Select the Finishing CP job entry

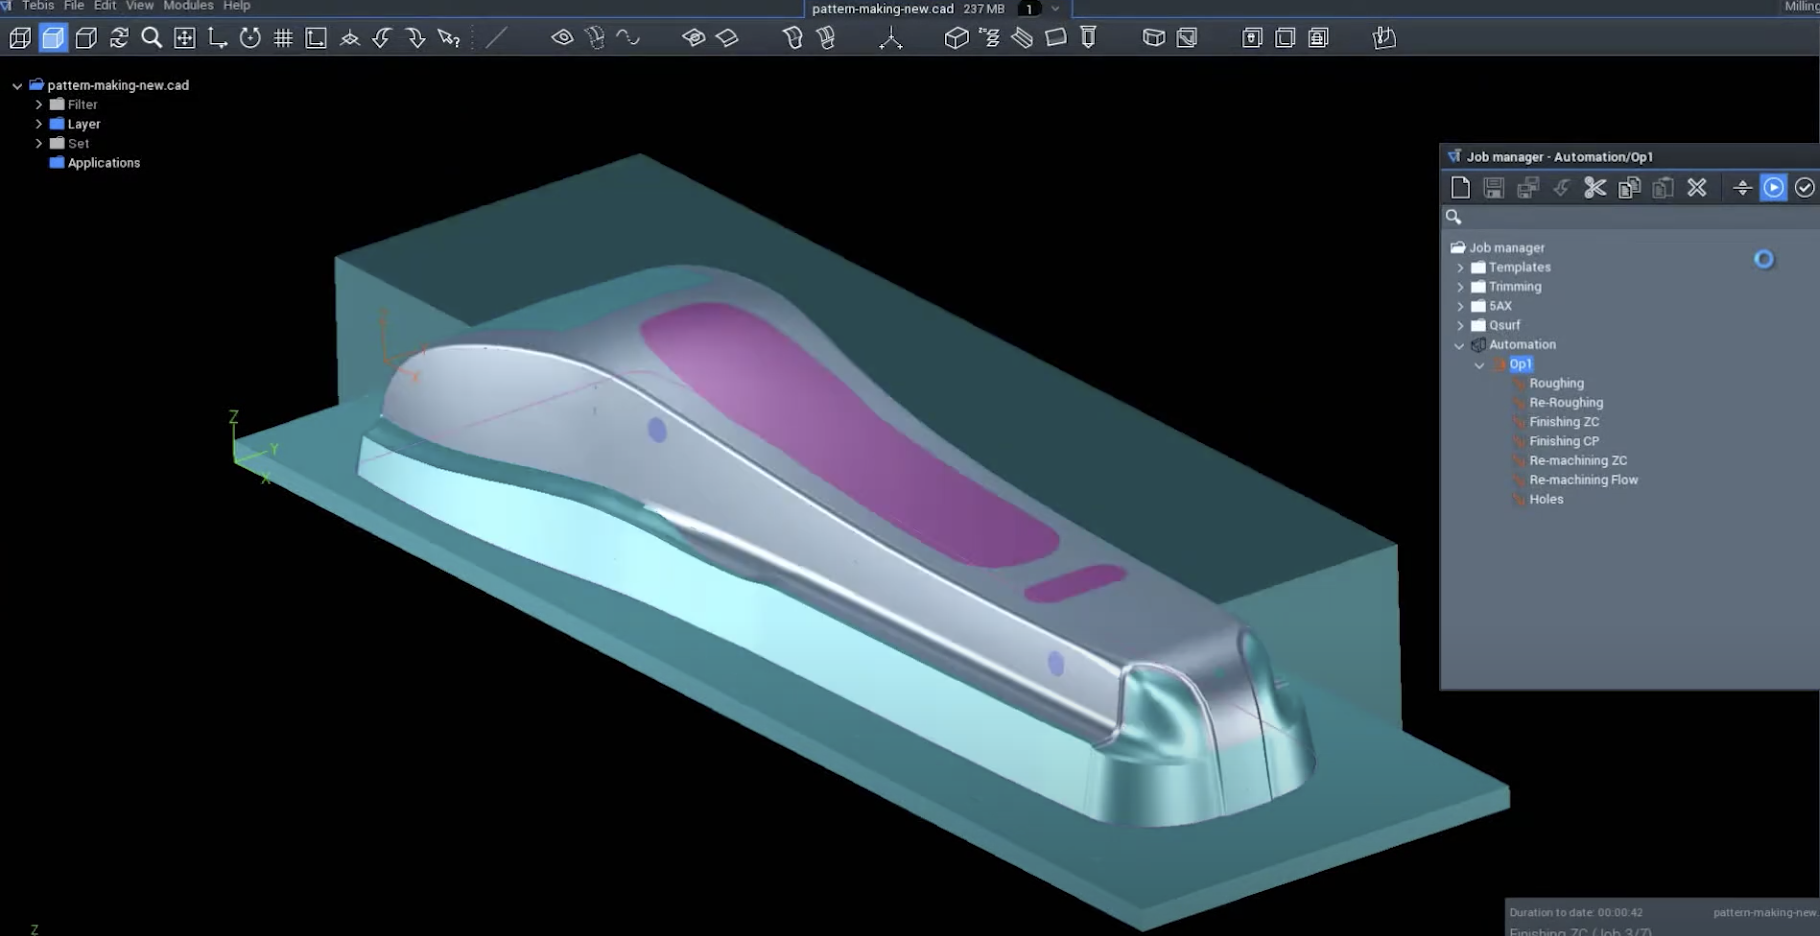1563,441
